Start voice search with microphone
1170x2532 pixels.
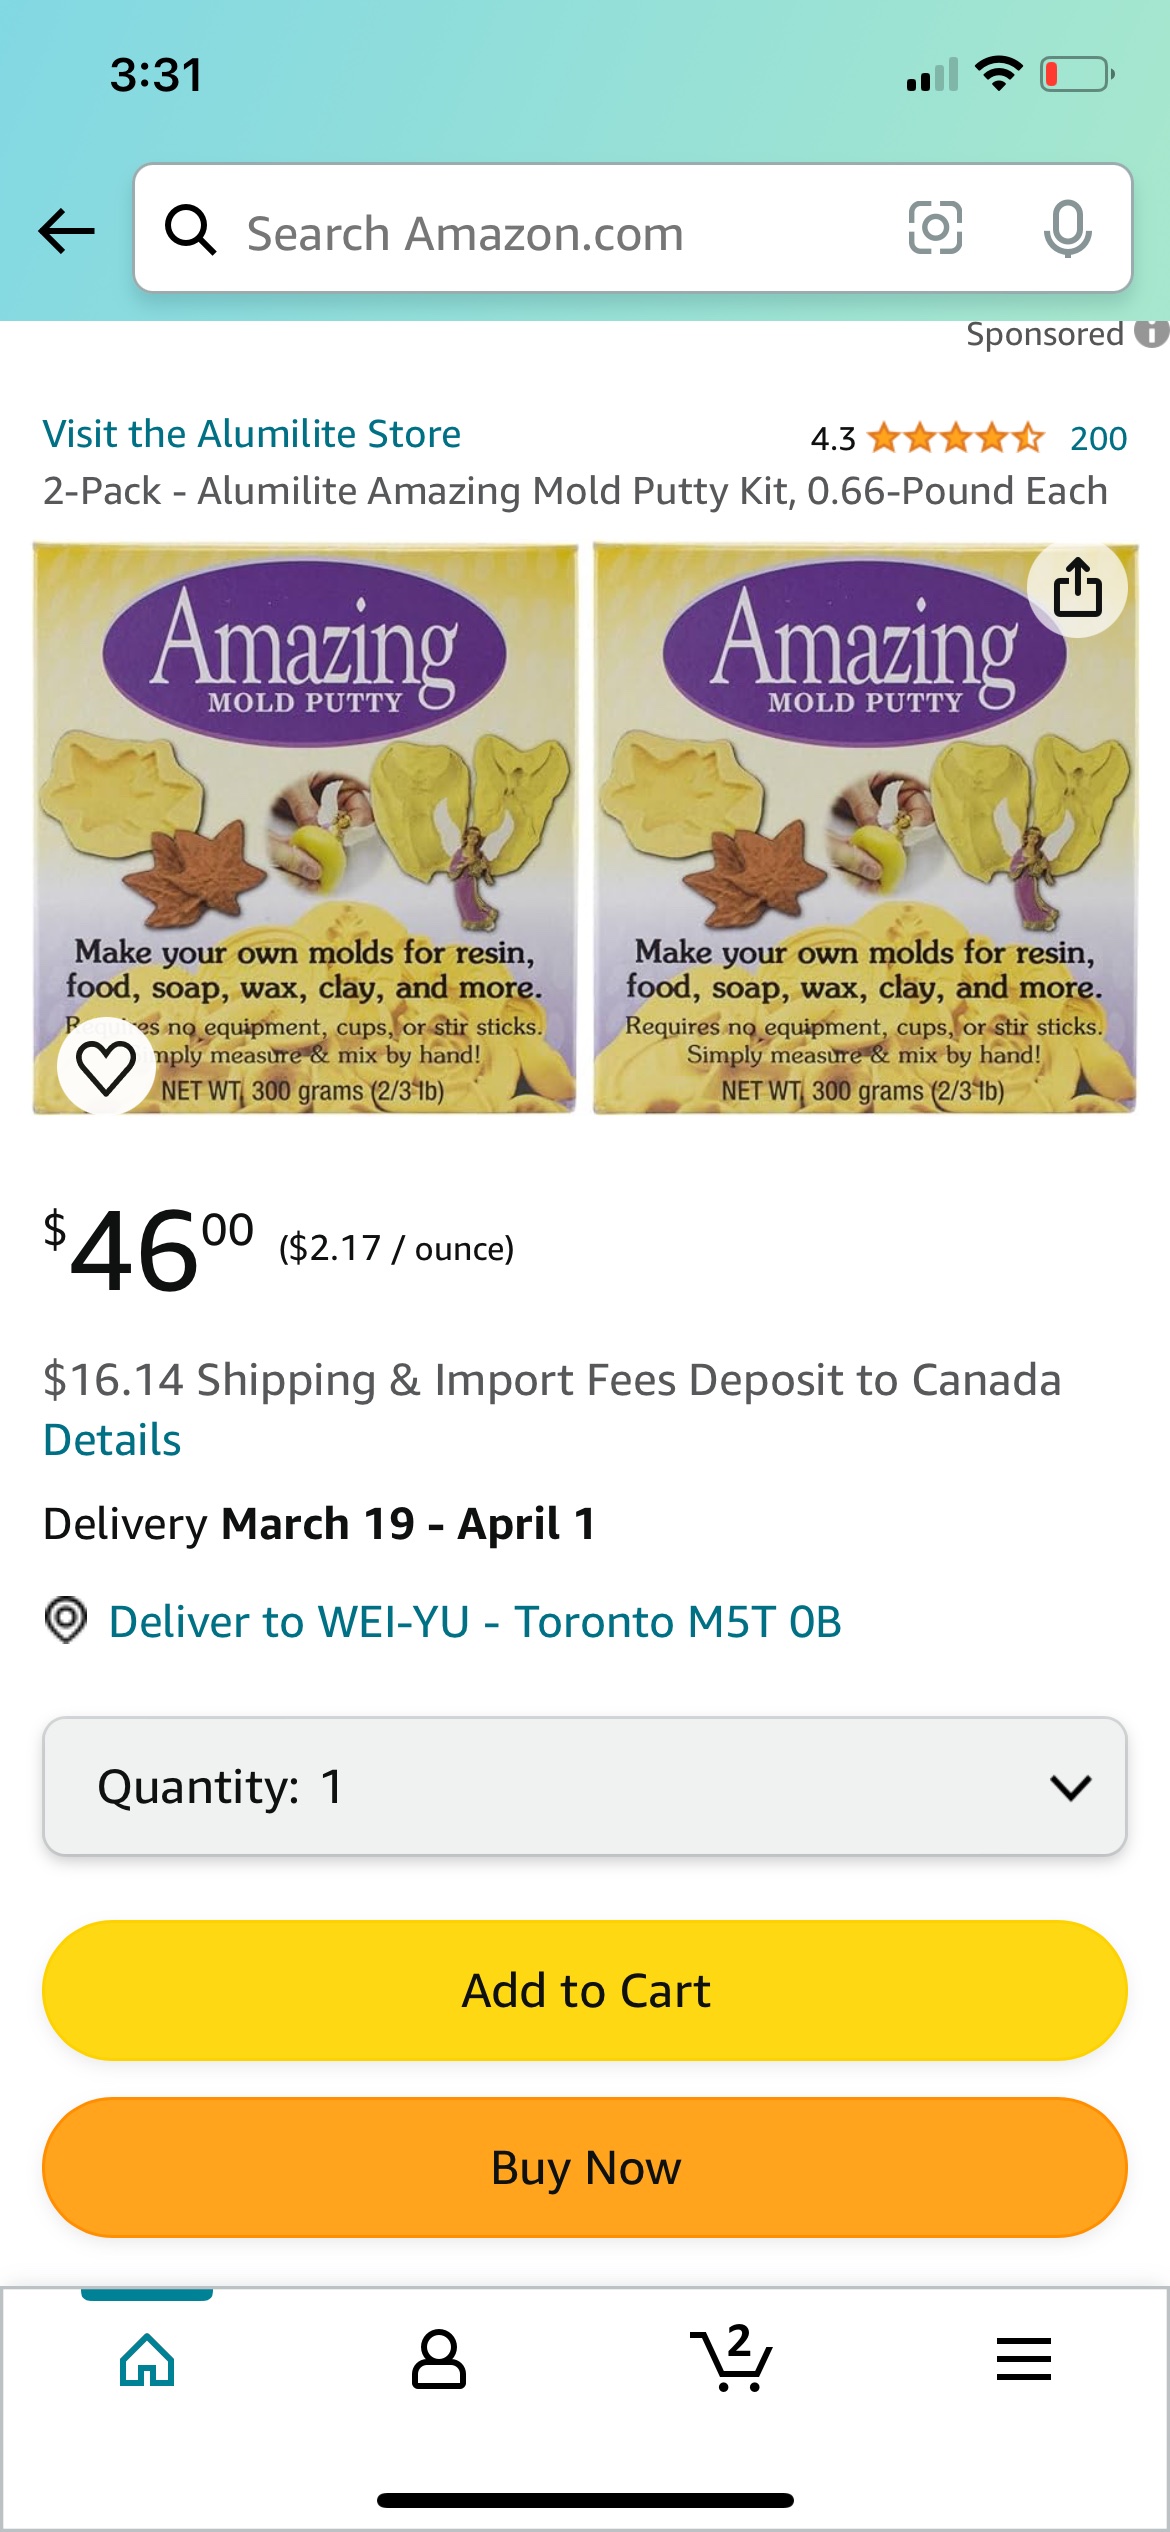(x=1067, y=229)
